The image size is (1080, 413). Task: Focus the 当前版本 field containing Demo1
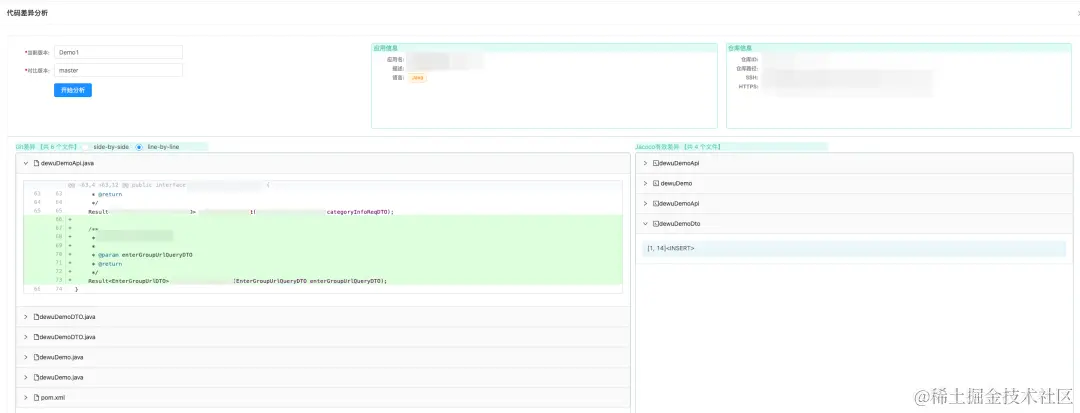click(x=118, y=52)
